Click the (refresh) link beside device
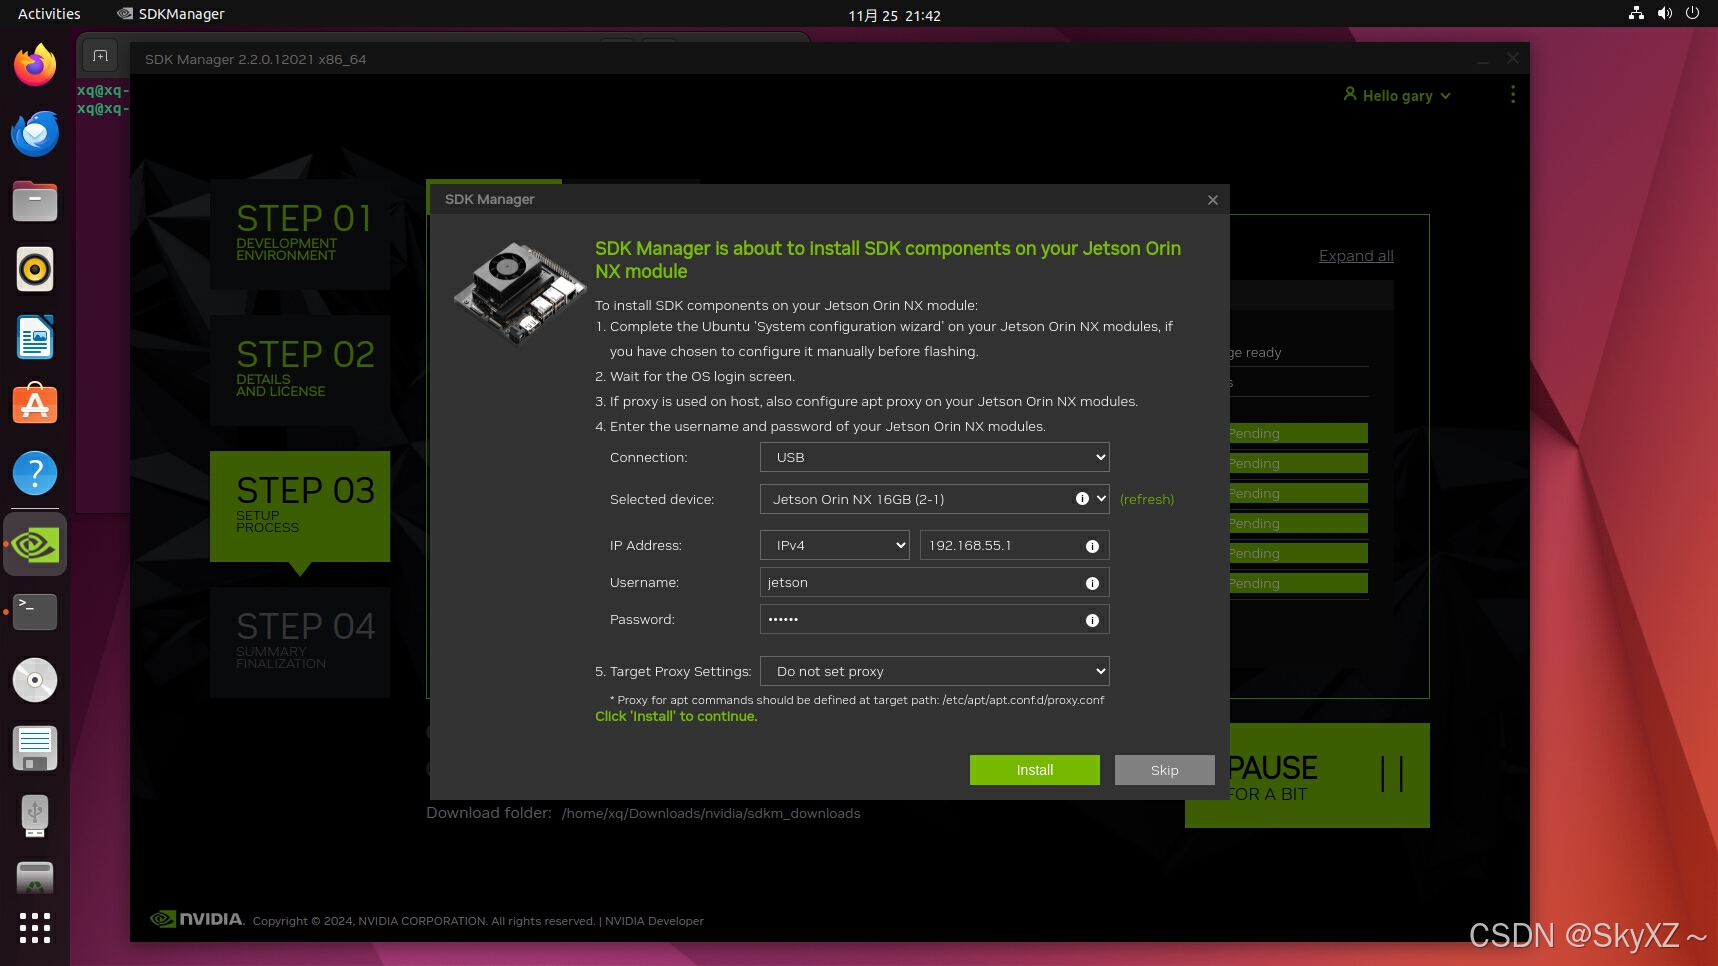The width and height of the screenshot is (1718, 966). point(1147,499)
